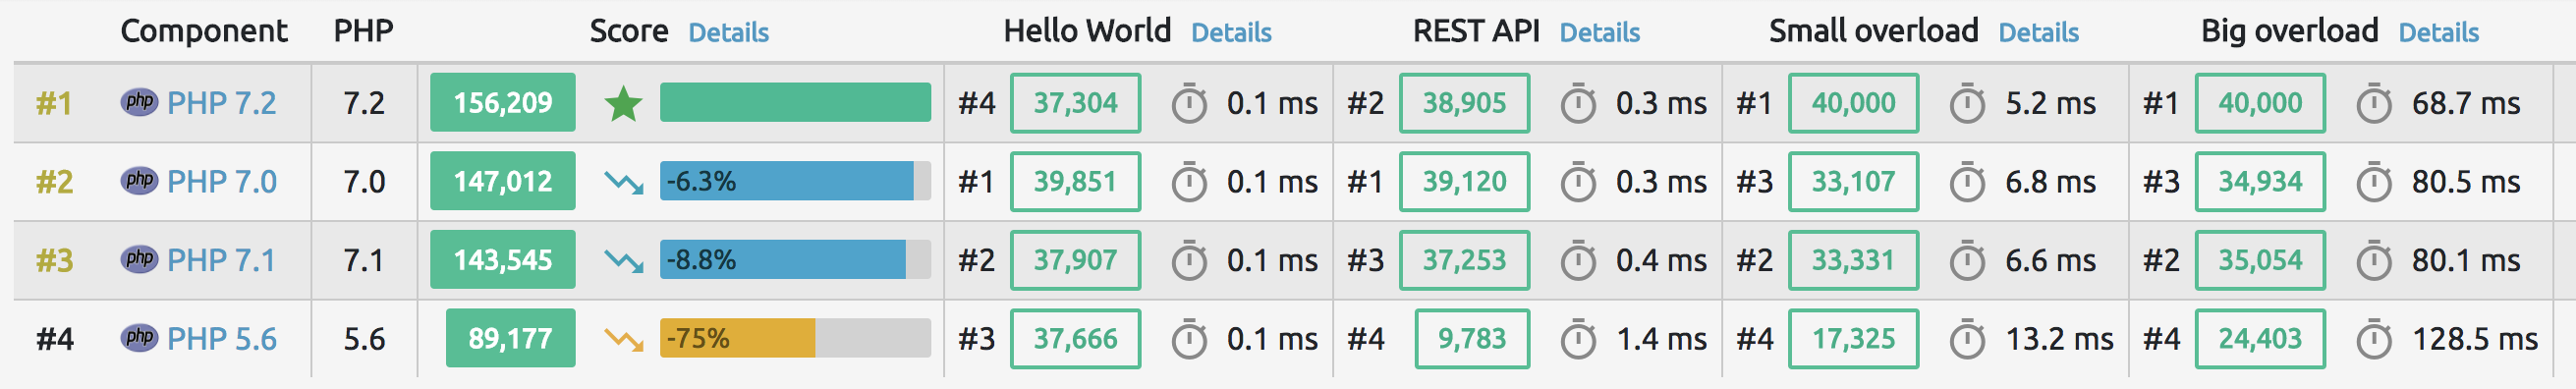The image size is (2576, 389).
Task: Click the 39,120 REST API value box
Action: click(x=1464, y=182)
